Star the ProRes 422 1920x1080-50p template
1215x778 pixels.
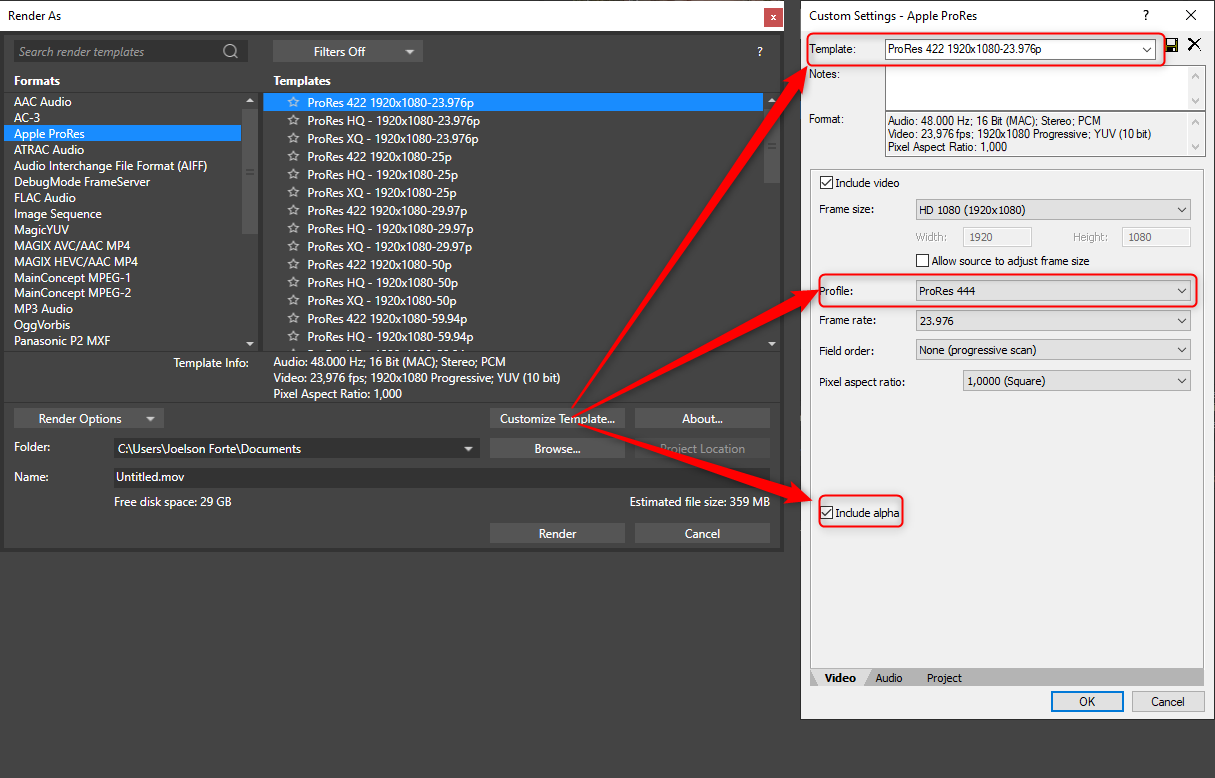(293, 265)
